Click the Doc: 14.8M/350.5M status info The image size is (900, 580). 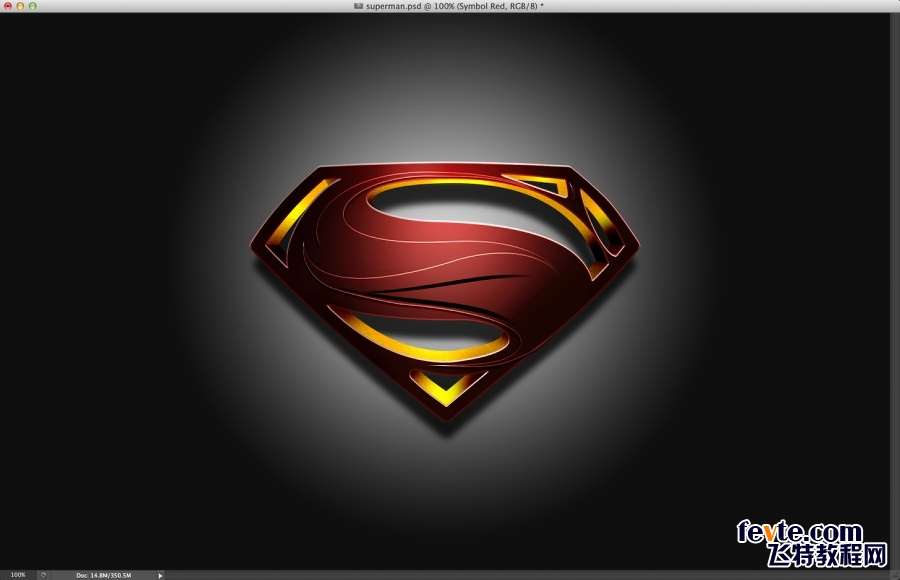[97, 575]
